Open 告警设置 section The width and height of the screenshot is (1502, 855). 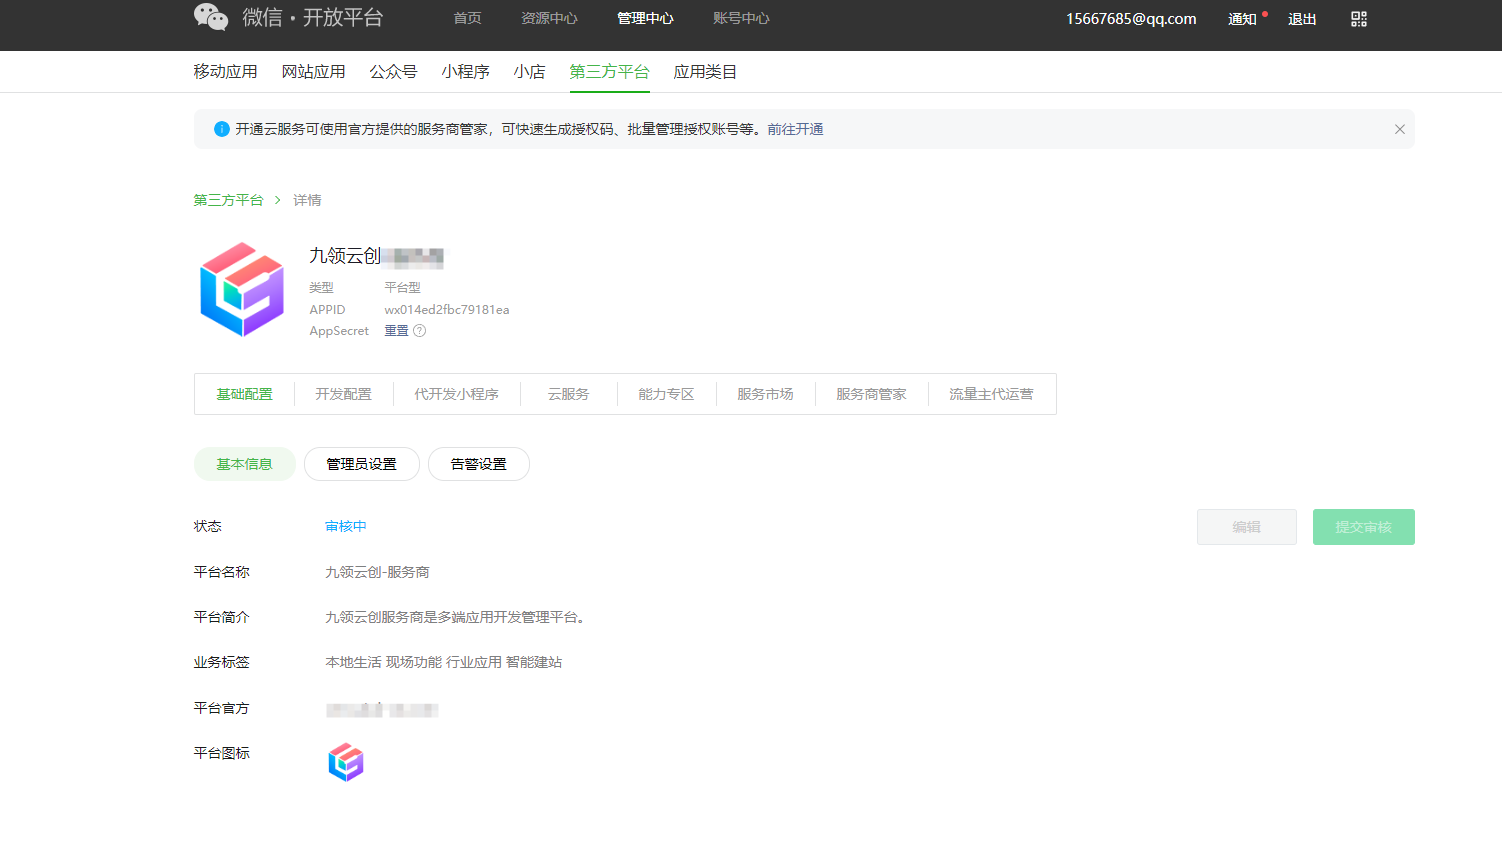(x=479, y=464)
